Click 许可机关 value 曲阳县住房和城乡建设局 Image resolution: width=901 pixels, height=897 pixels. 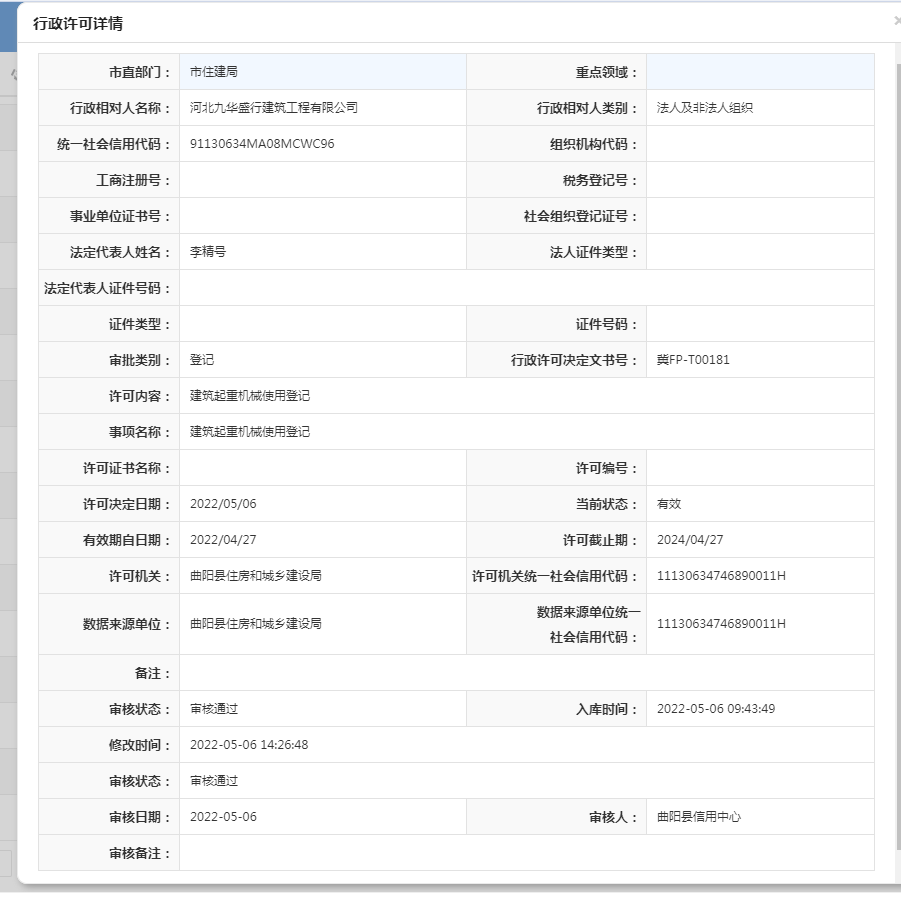[x=256, y=575]
